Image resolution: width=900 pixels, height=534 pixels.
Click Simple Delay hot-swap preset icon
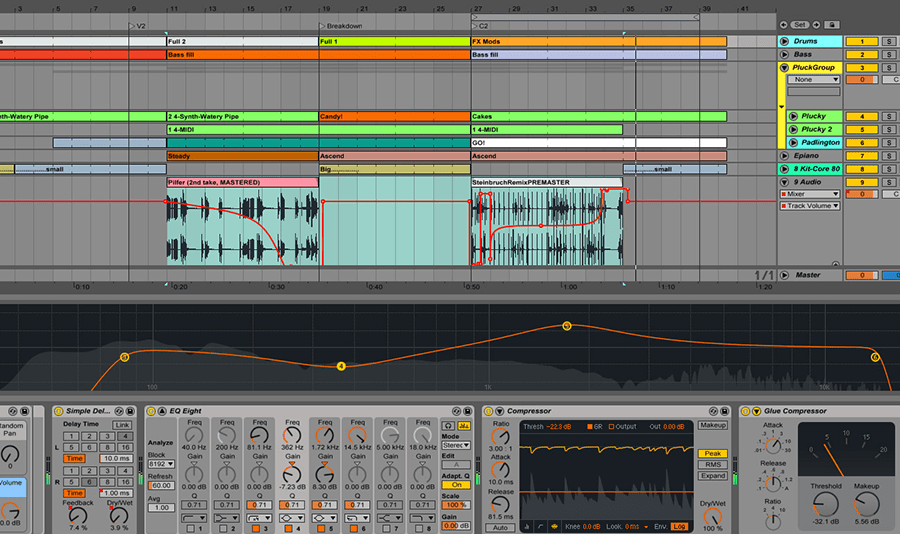[x=119, y=411]
